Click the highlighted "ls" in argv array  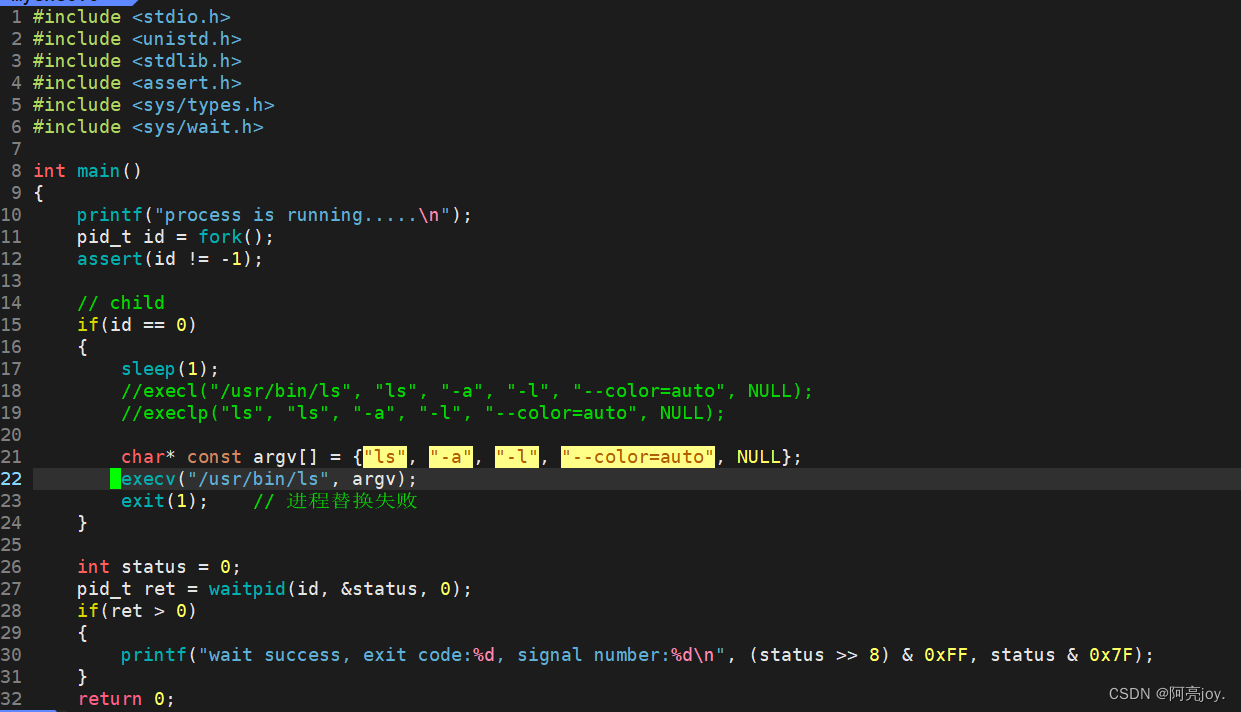click(385, 457)
